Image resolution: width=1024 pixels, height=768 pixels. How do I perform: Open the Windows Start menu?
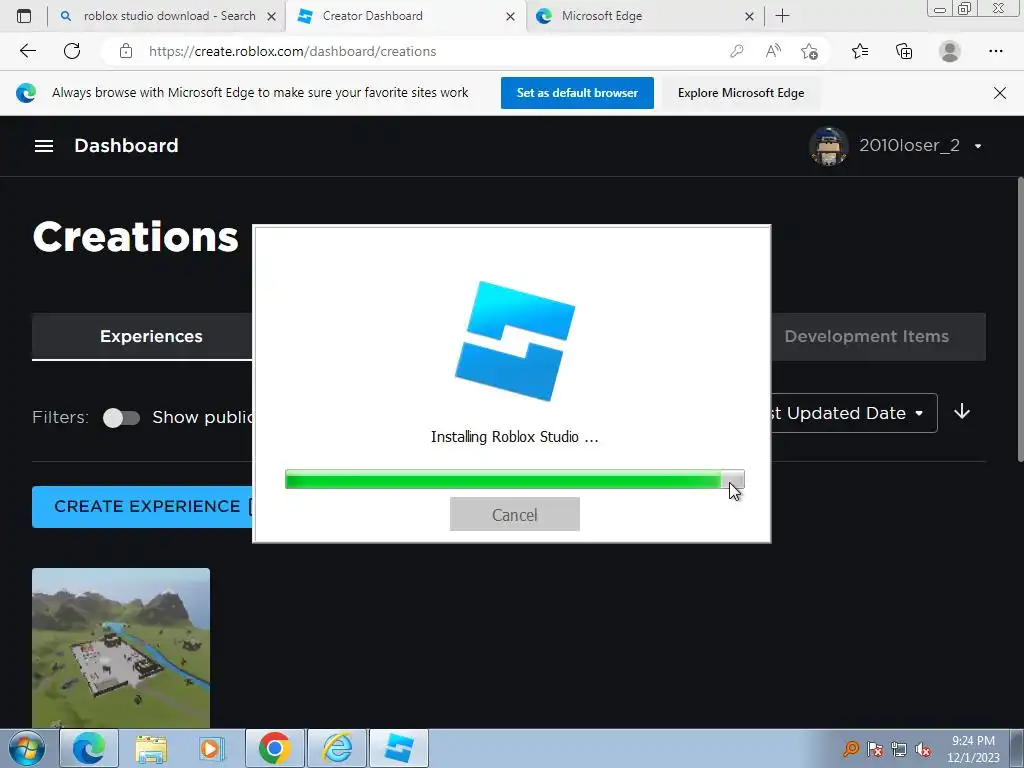click(25, 748)
